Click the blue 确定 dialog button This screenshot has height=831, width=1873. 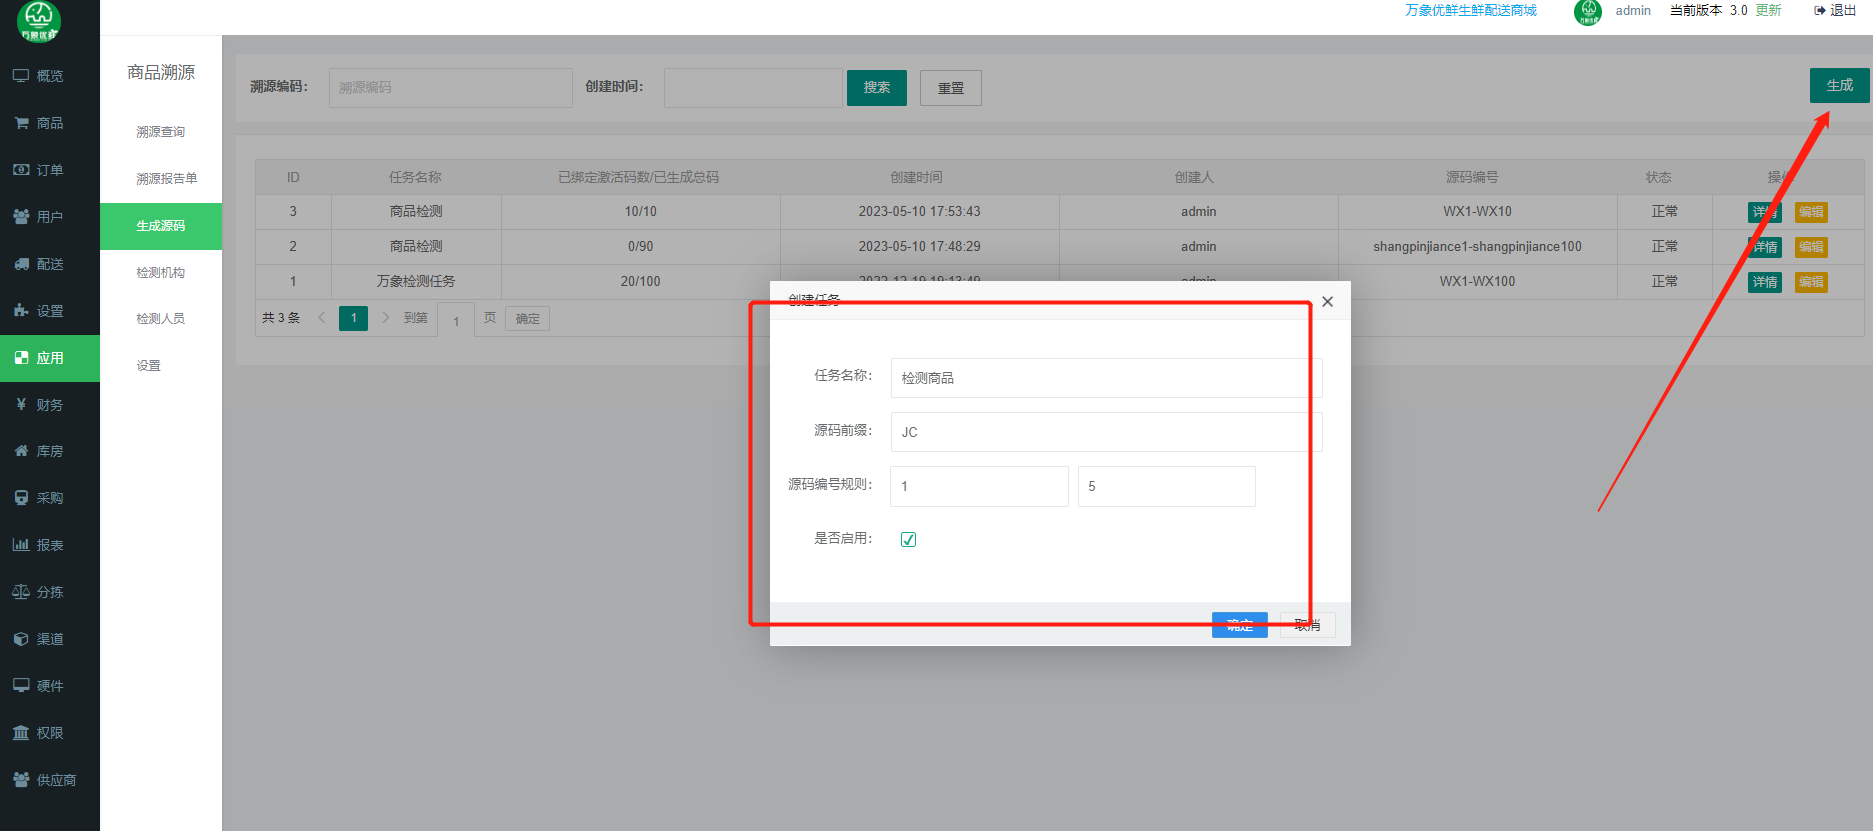[1239, 625]
